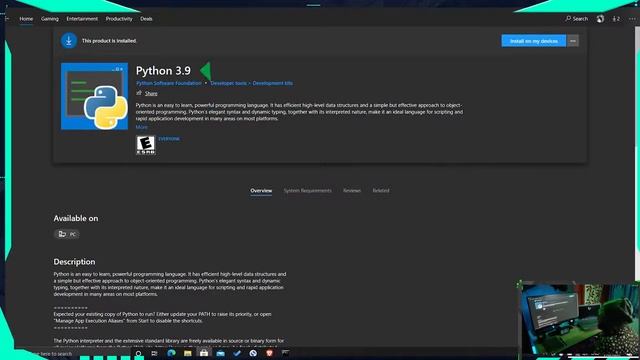Open the blue checkmark To Do taskbar icon
The height and width of the screenshot is (360, 640).
pos(237,353)
